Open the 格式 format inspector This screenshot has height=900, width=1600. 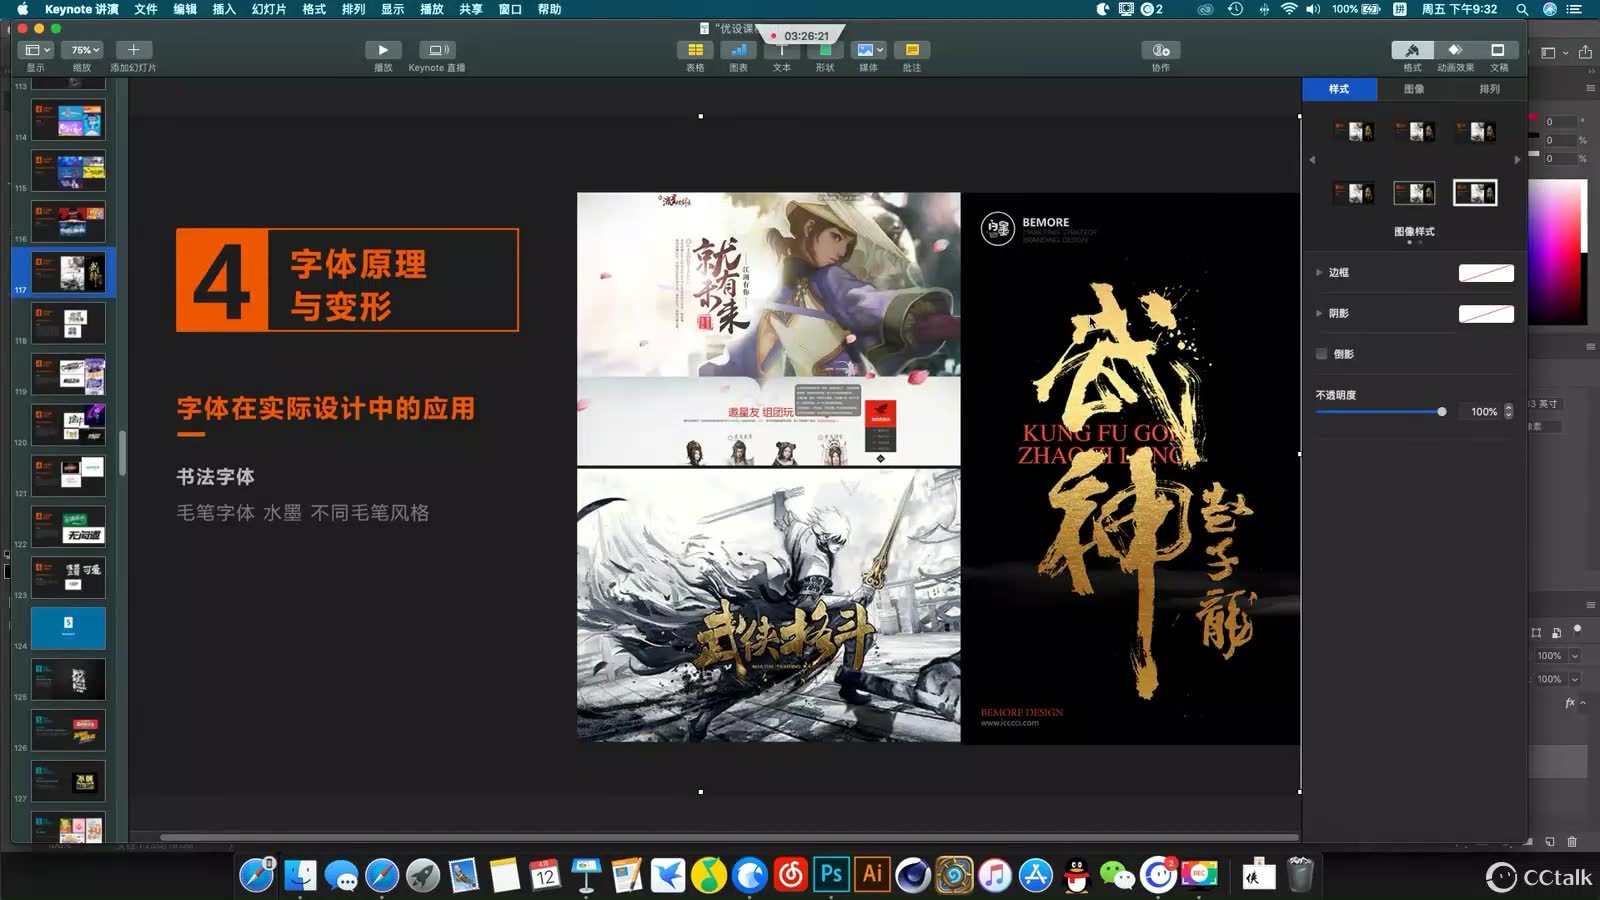click(x=1412, y=50)
